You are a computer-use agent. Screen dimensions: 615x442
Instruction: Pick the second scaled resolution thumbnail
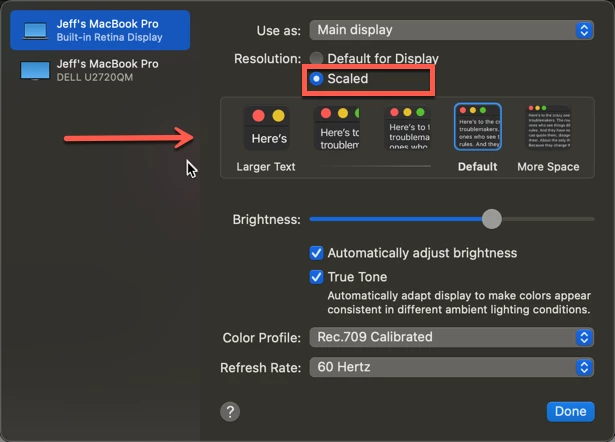337,127
